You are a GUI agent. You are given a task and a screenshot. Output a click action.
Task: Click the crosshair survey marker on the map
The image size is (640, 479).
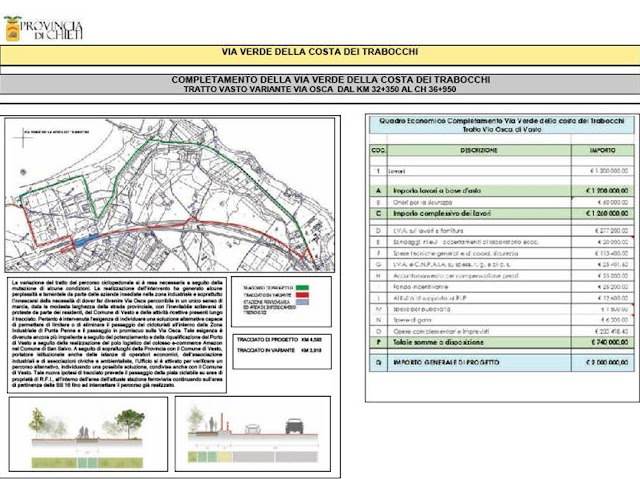coord(23,137)
